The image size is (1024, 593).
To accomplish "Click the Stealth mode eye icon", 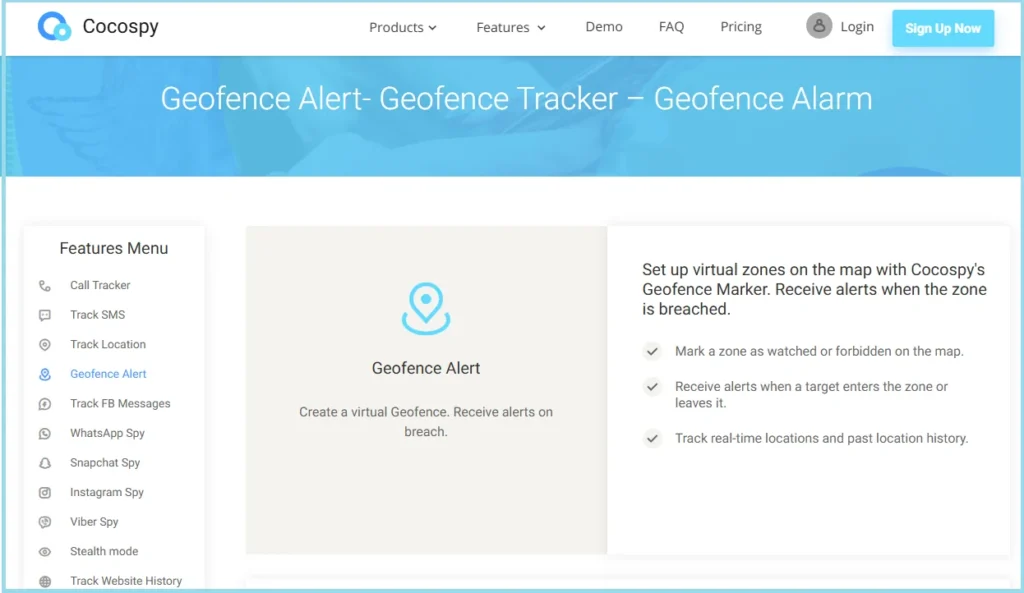I will coord(45,552).
